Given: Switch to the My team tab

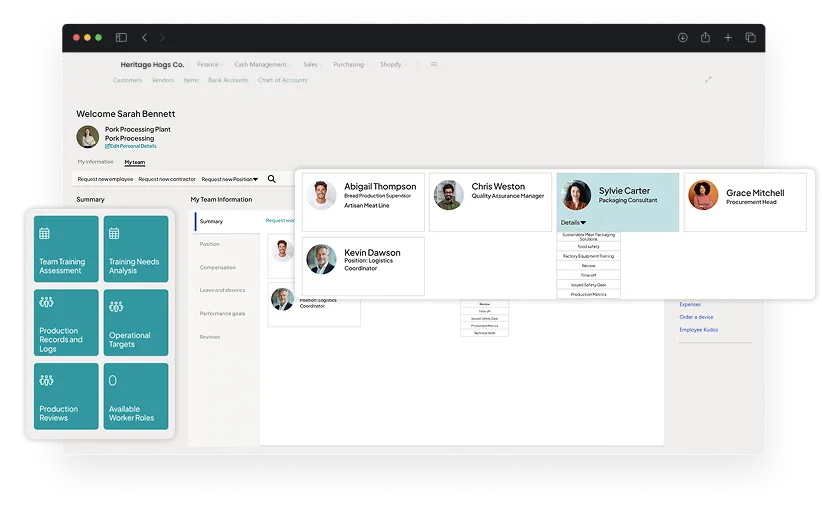Looking at the screenshot, I should click(x=135, y=163).
